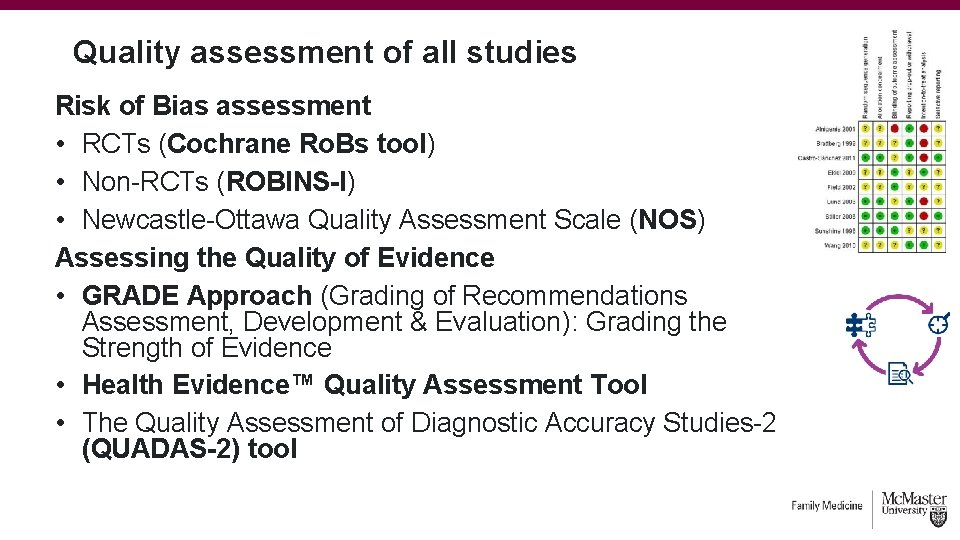Click the McMaster University logo text

(913, 504)
